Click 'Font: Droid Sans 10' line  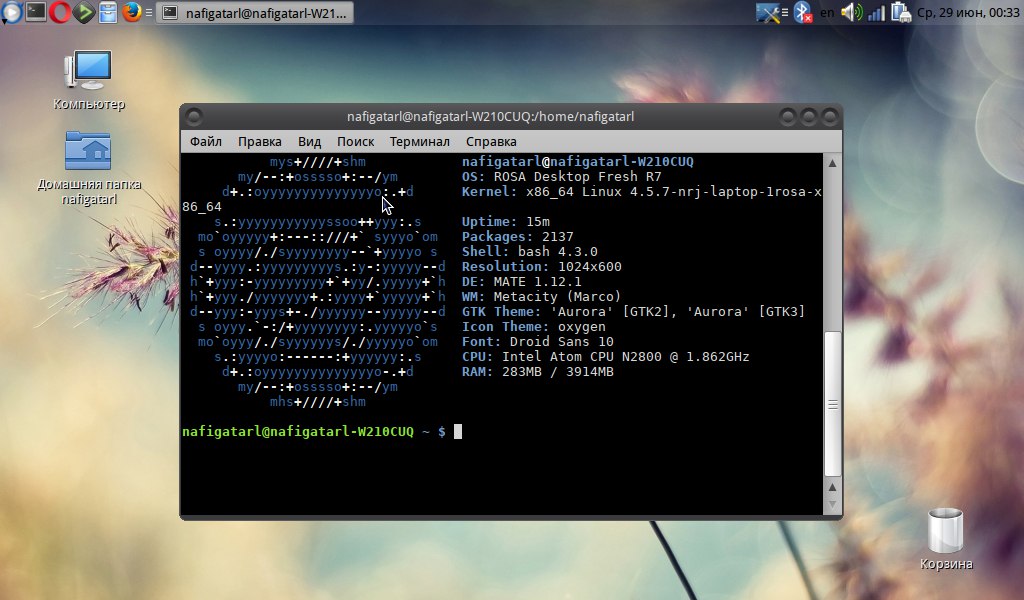coord(537,341)
